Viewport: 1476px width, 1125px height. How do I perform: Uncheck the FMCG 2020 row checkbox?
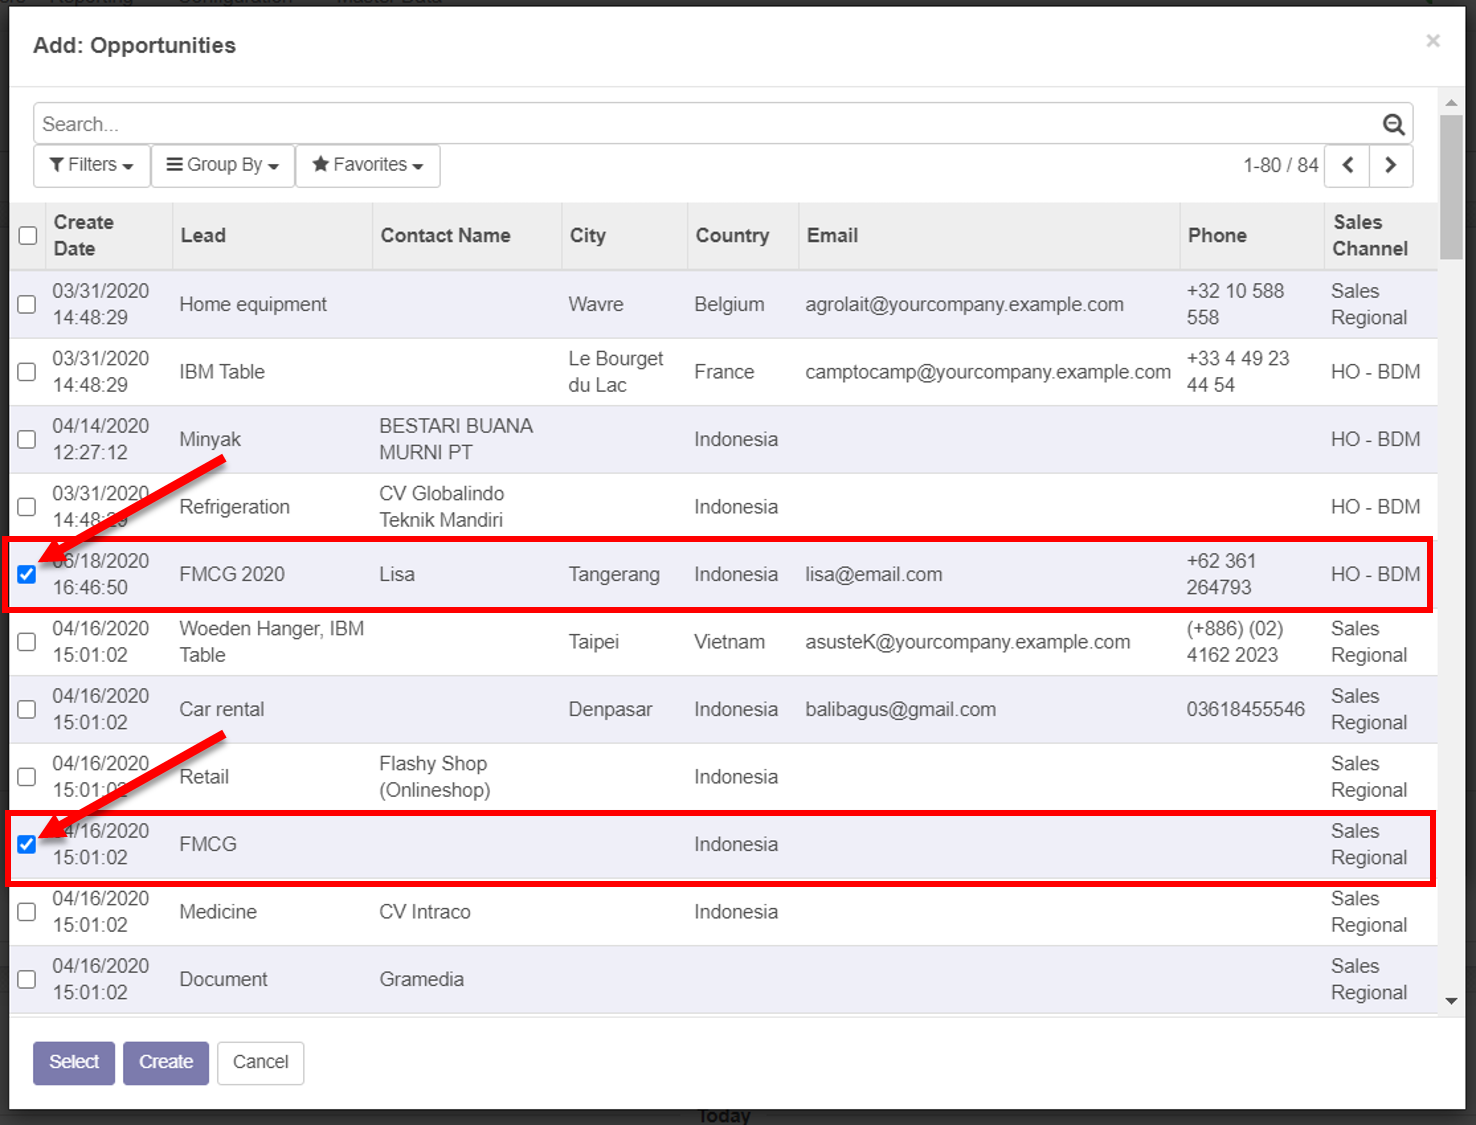27,574
